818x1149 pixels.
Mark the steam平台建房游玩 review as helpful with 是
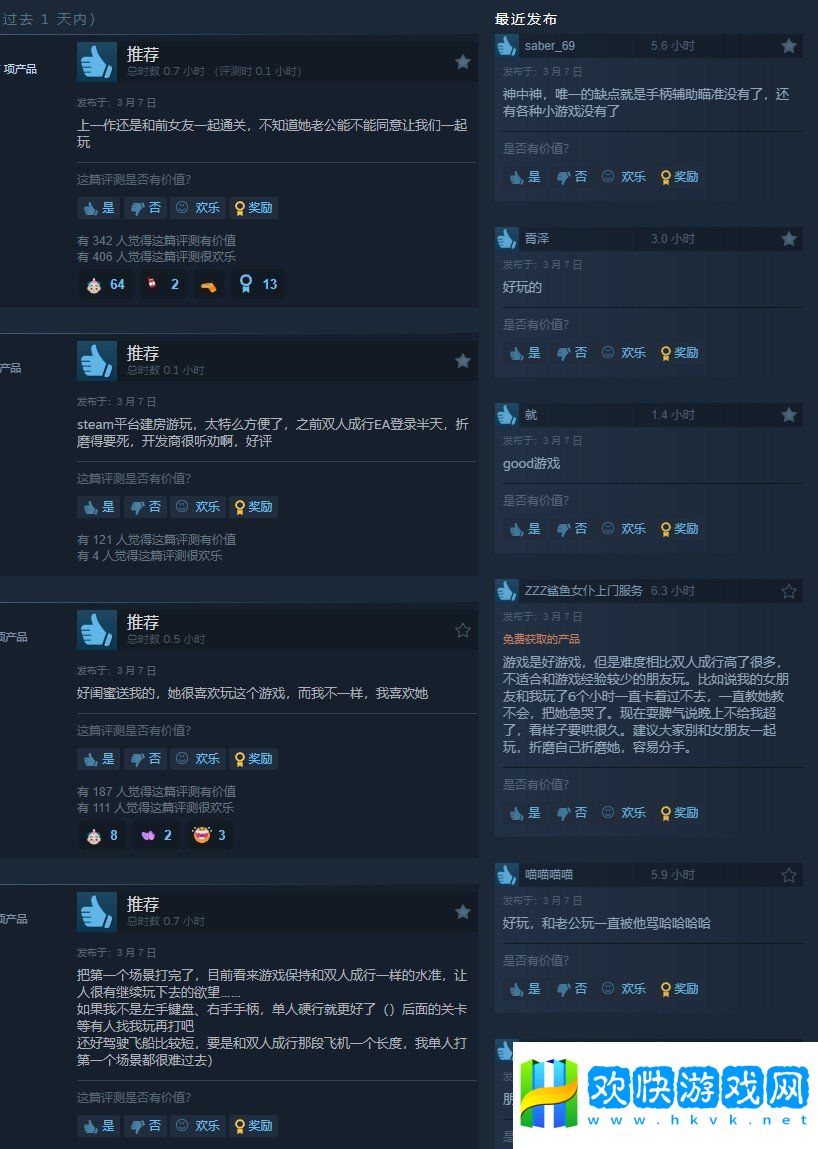(x=99, y=506)
